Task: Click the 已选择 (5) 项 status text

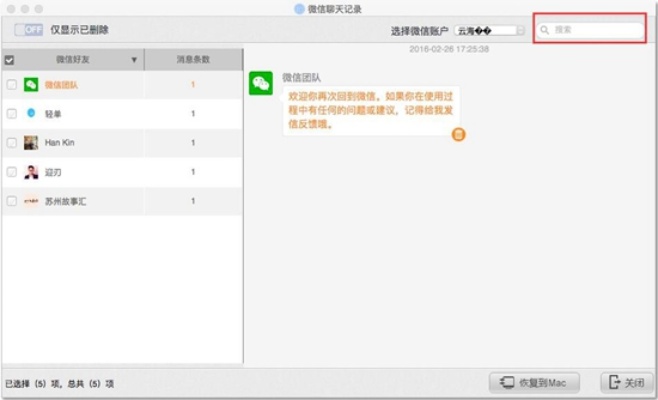Action: (59, 384)
